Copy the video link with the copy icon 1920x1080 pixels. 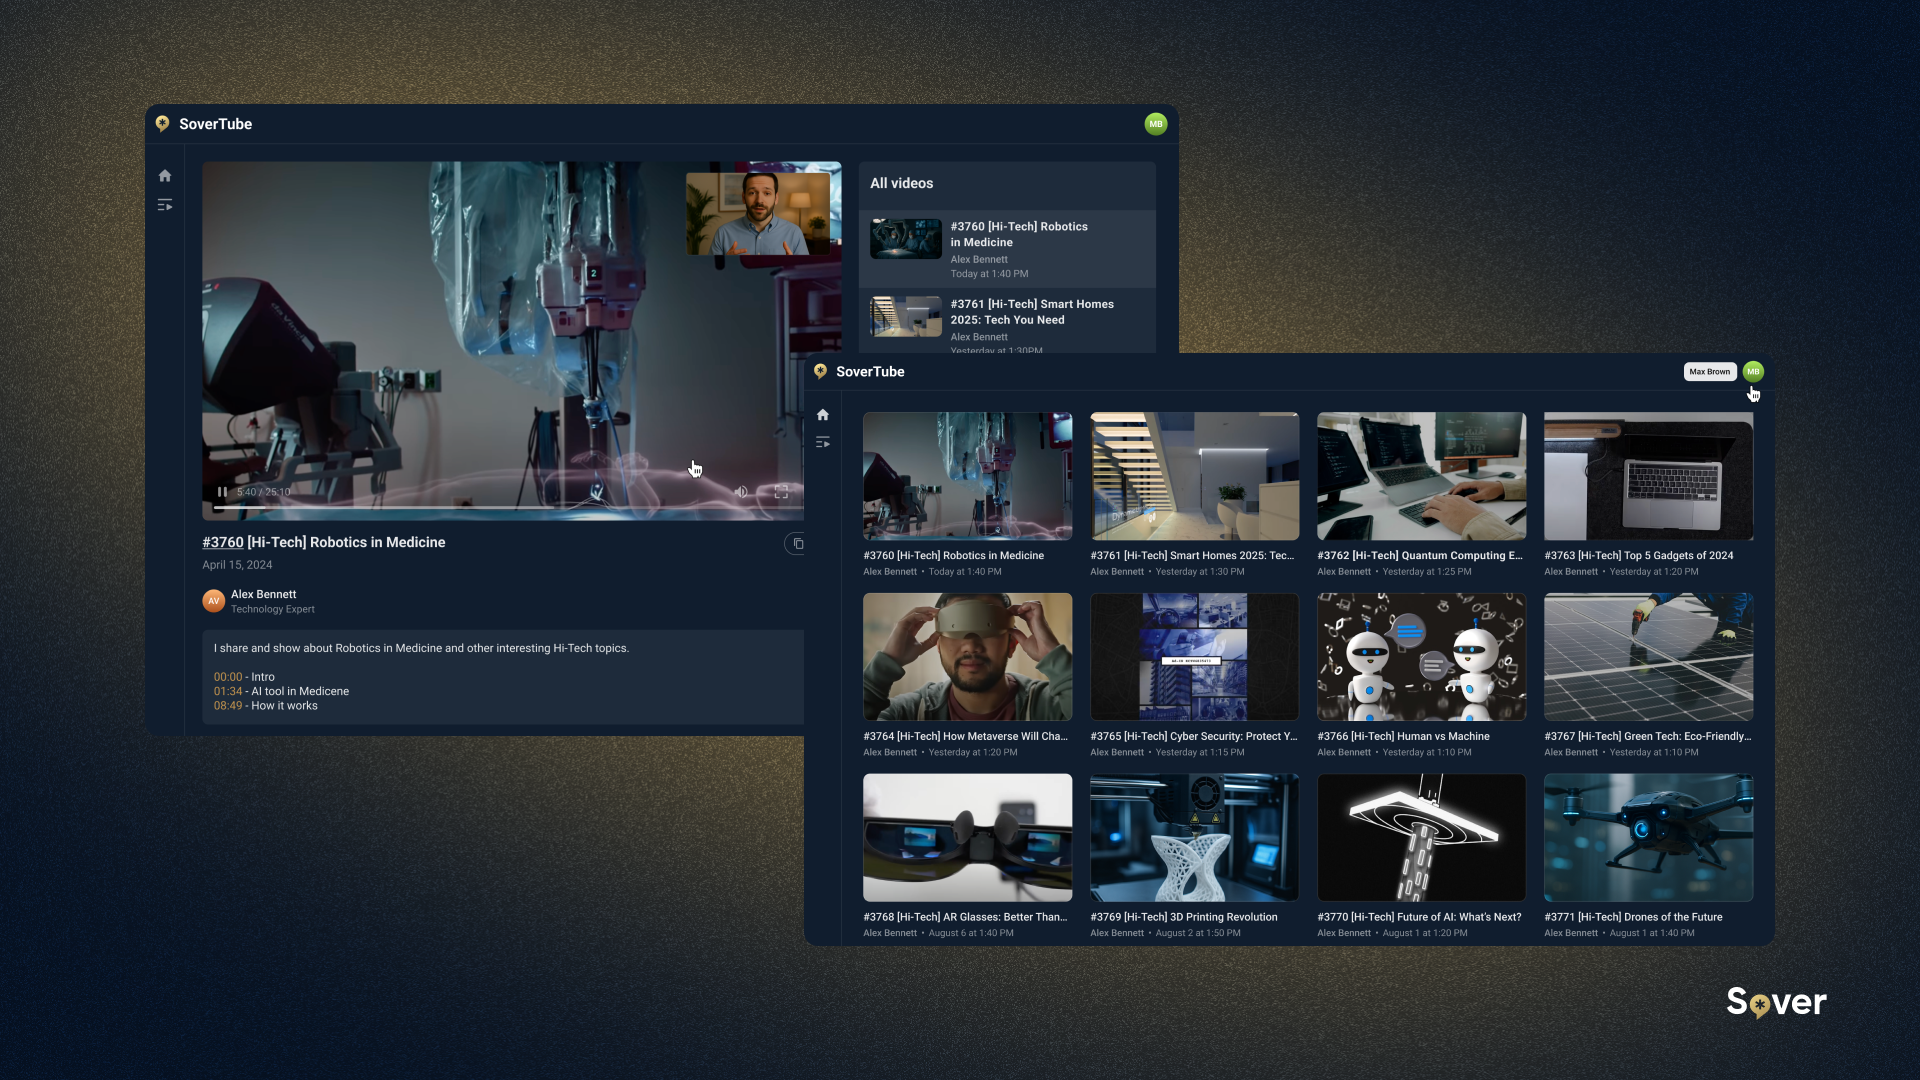[x=797, y=544]
